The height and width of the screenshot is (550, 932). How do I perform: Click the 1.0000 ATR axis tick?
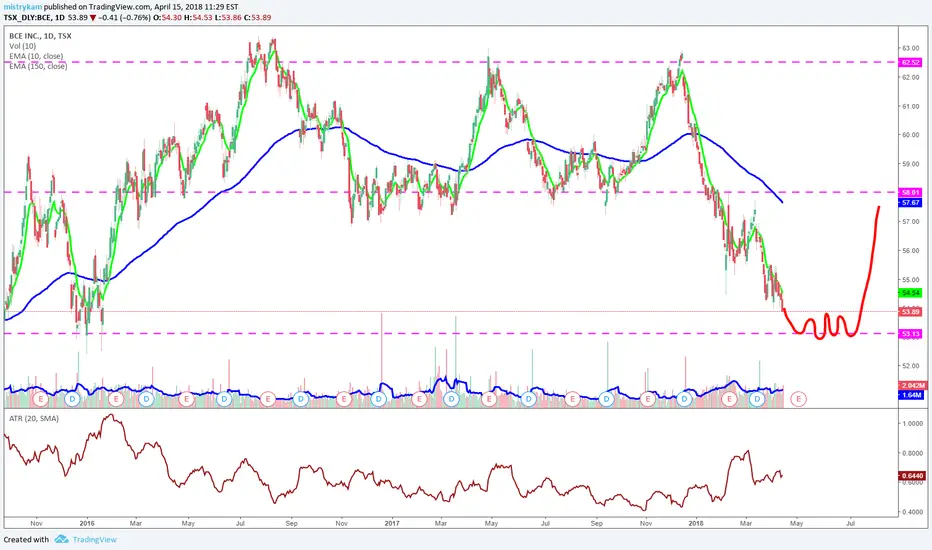point(912,424)
